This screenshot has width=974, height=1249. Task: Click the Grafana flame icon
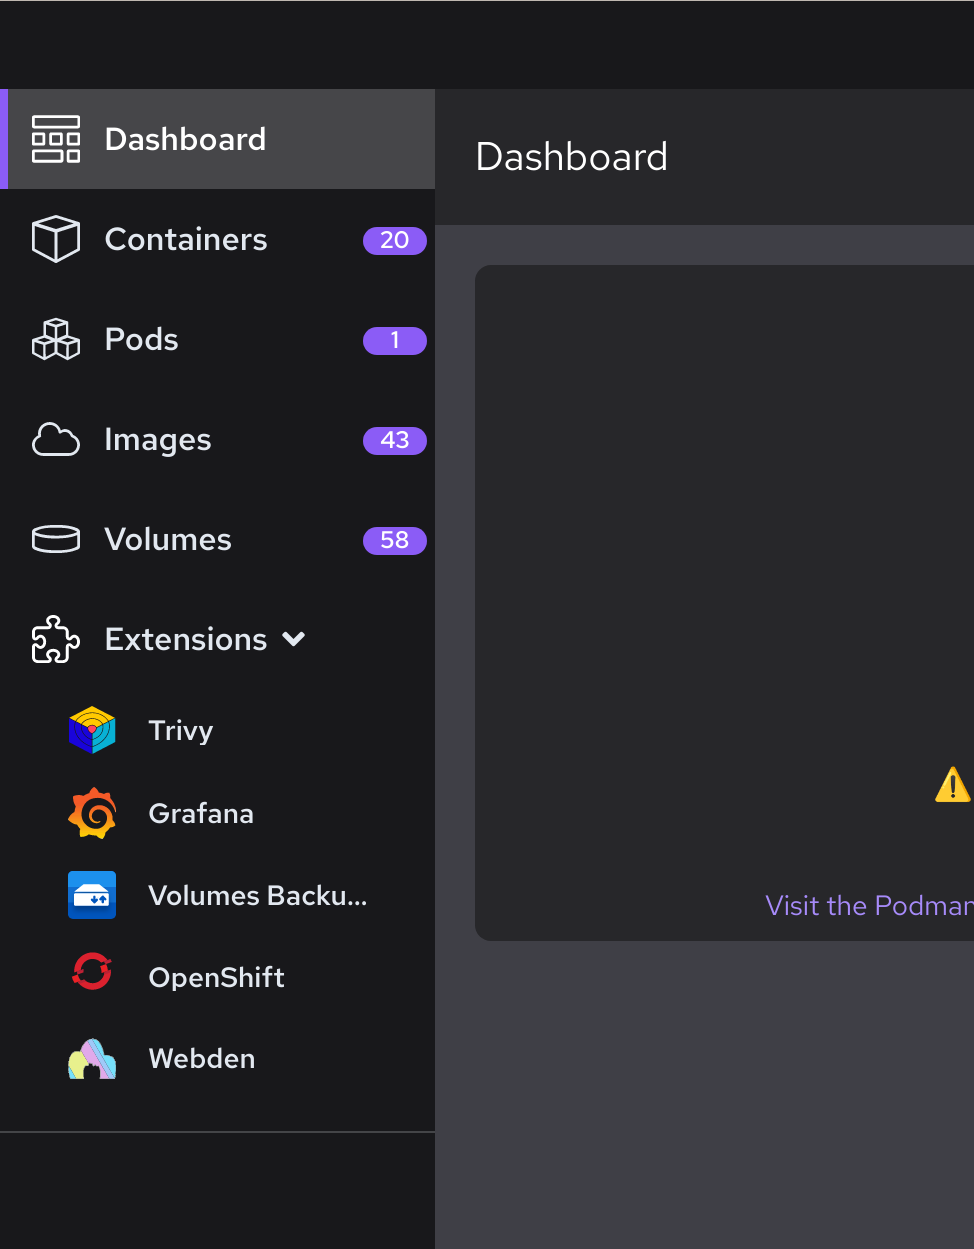(x=91, y=813)
